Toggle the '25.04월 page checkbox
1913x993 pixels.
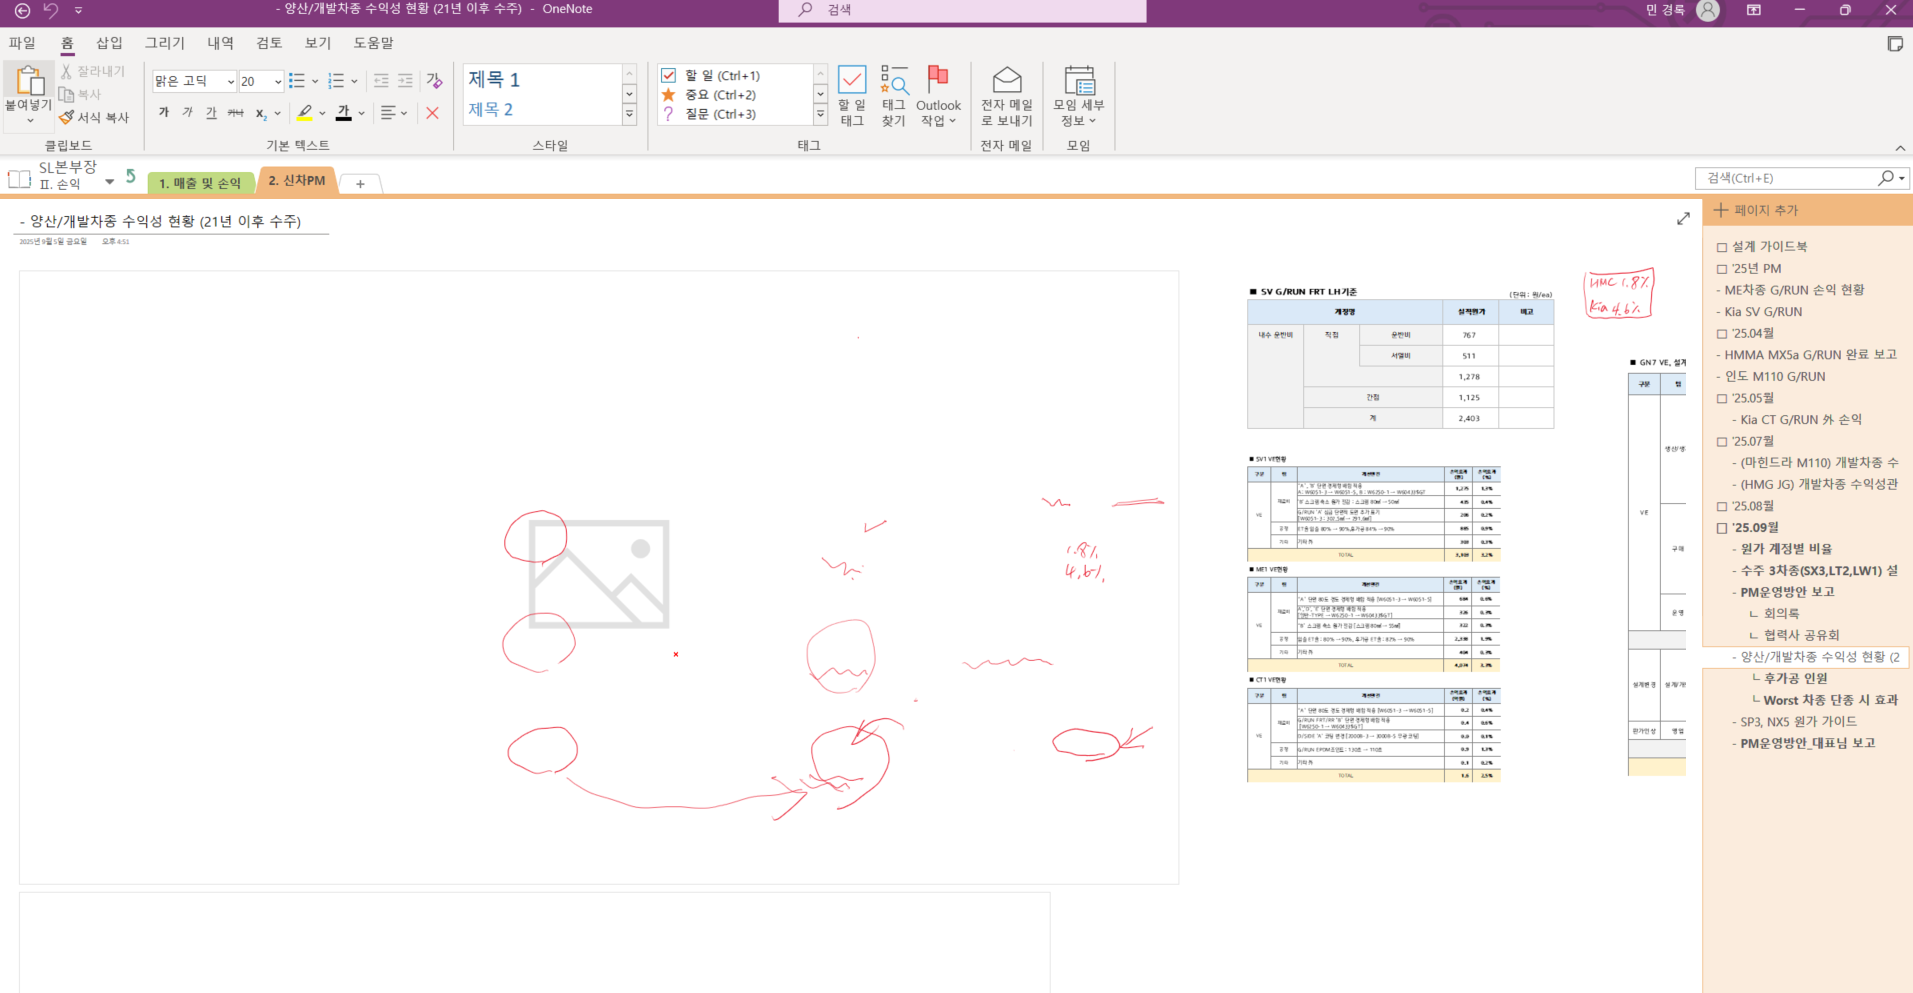click(x=1722, y=334)
